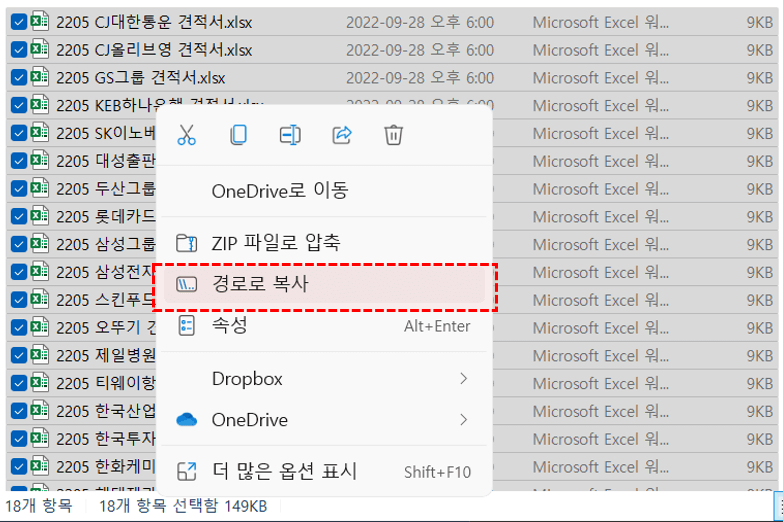Image resolution: width=783 pixels, height=522 pixels.
Task: Uncheck the 롯데카드 file checkbox
Action: point(18,217)
